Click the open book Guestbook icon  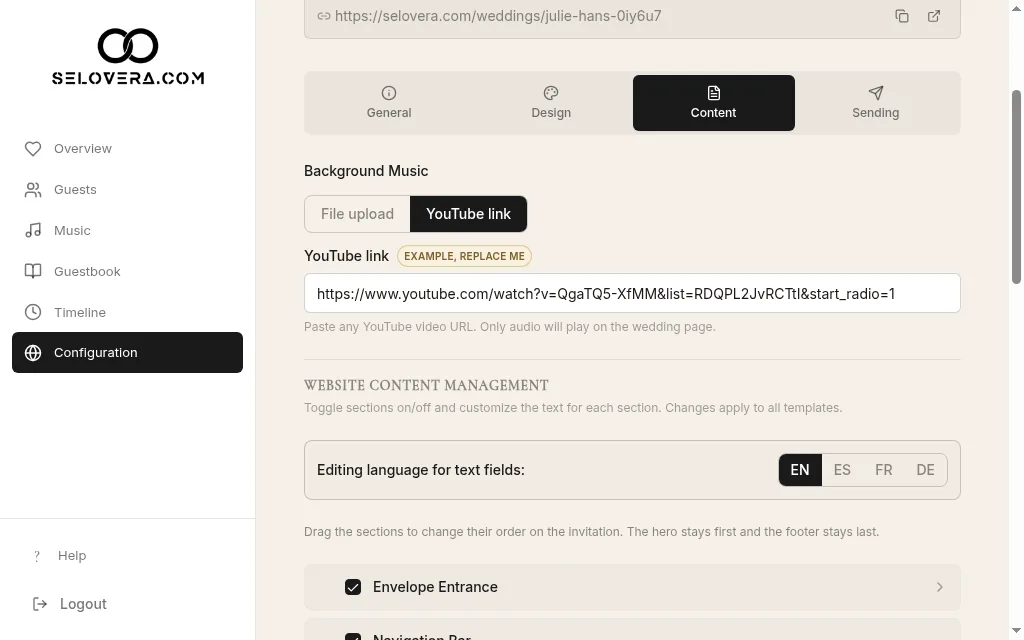(x=33, y=271)
